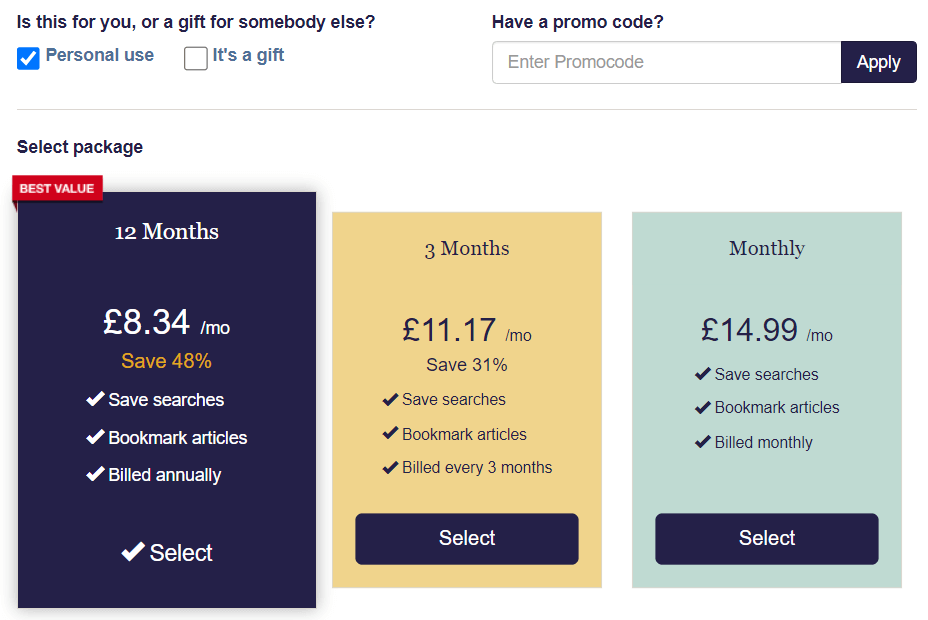
Task: Click the BEST VALUE ribbon badge
Action: tap(56, 188)
